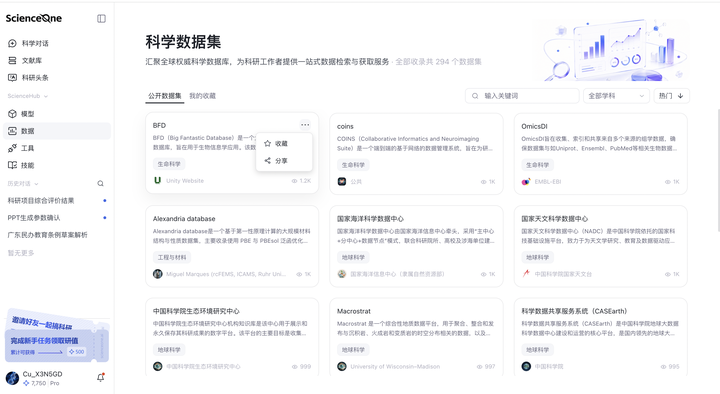Image resolution: width=720 pixels, height=394 pixels.
Task: Click the EMBL-EBI publisher icon
Action: coord(526,181)
